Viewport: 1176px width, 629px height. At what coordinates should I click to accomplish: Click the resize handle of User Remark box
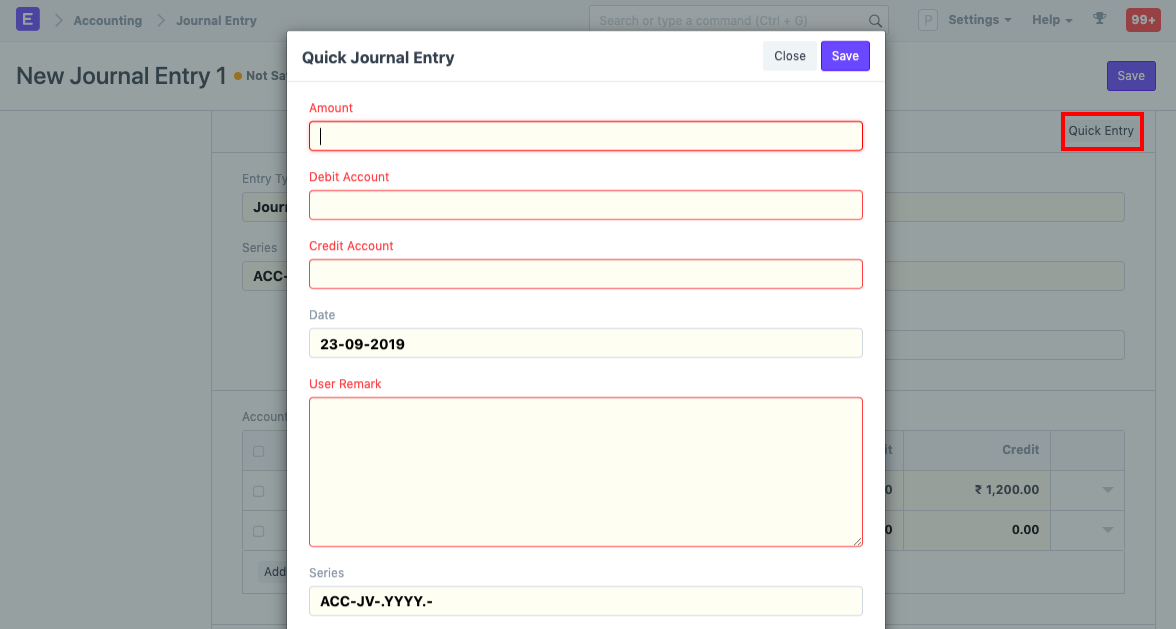click(858, 540)
